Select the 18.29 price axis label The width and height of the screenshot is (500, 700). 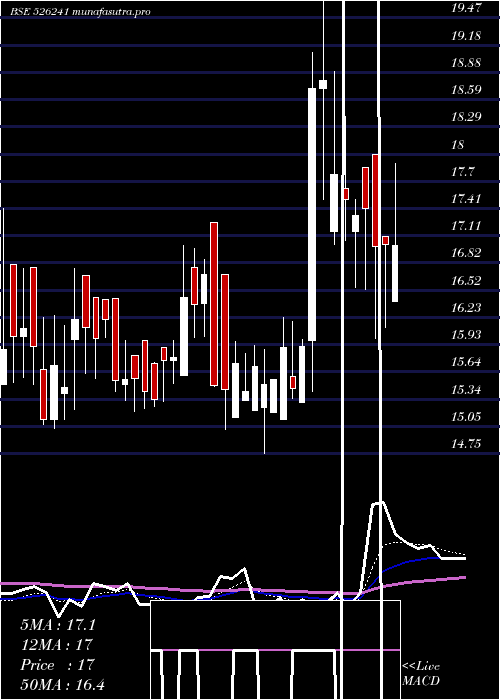[x=466, y=117]
